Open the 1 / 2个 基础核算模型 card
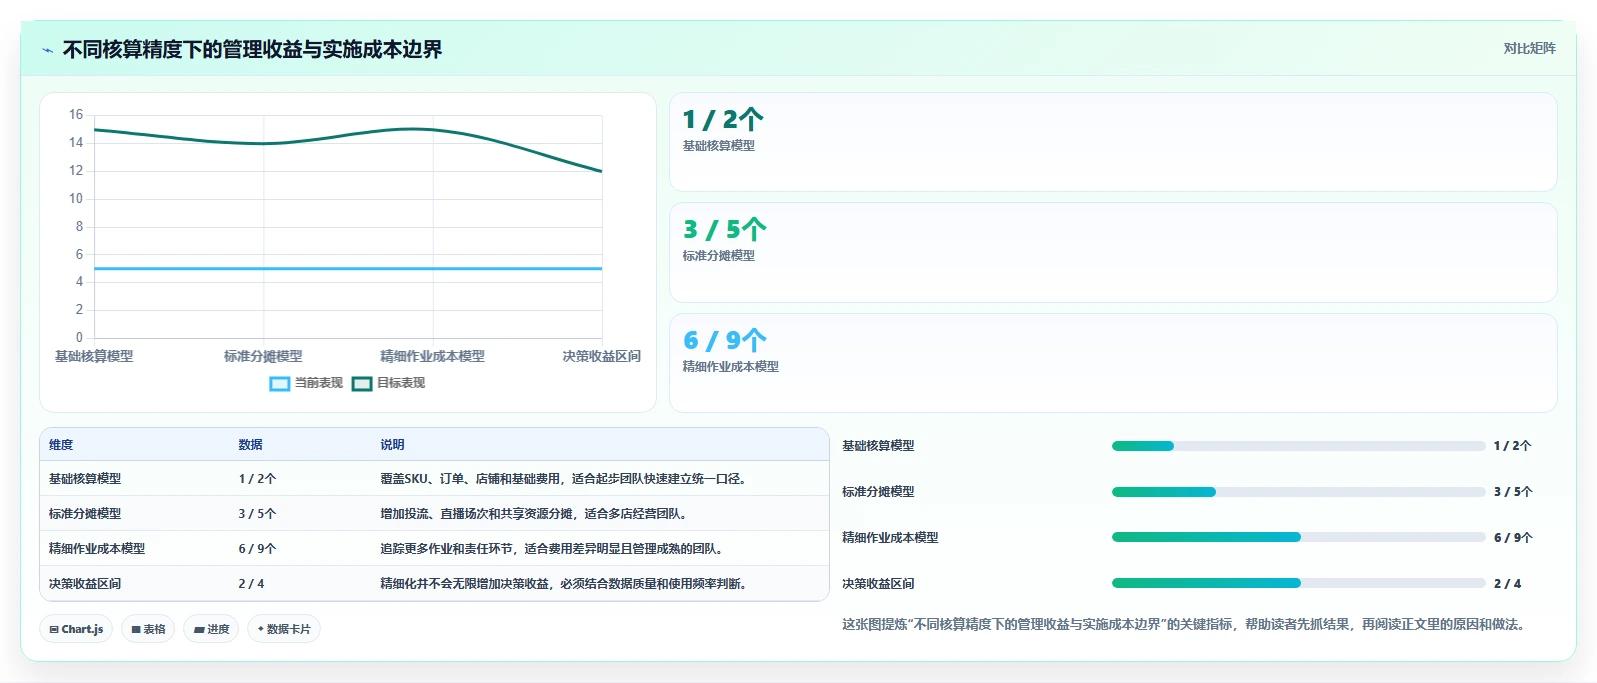1597x683 pixels. tap(1113, 142)
